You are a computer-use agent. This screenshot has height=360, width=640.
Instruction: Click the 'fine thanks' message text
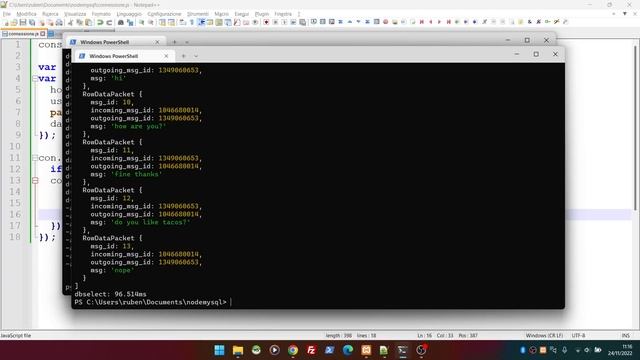tap(136, 174)
